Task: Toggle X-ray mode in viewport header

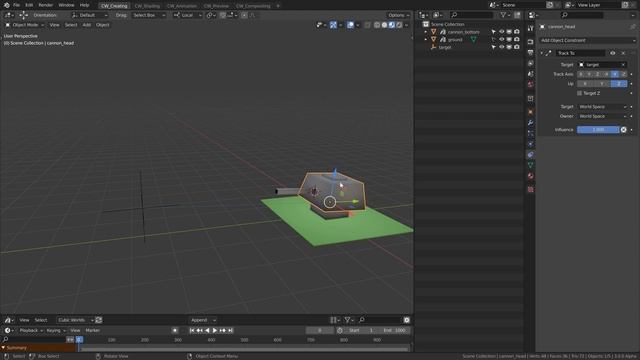Action: point(367,25)
